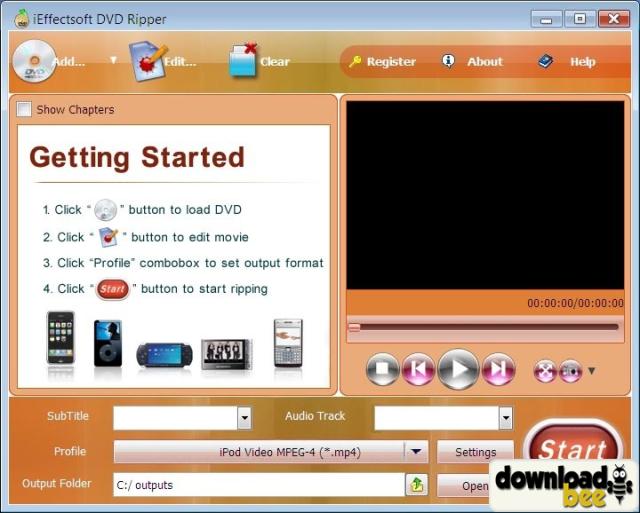The width and height of the screenshot is (640, 513).
Task: Click the About label
Action: point(485,62)
